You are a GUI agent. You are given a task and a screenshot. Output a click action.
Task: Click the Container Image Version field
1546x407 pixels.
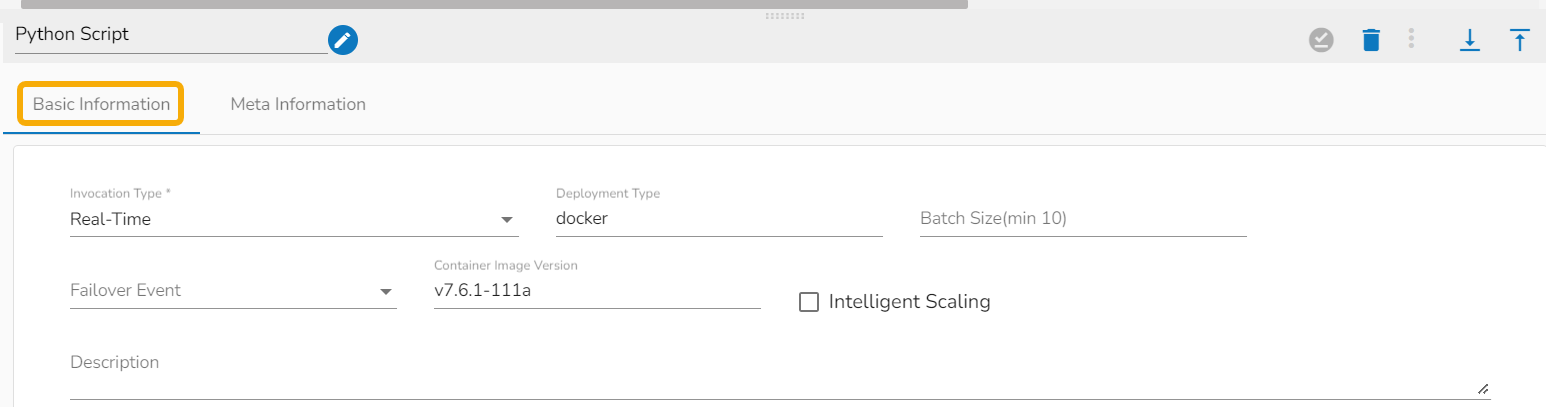pyautogui.click(x=596, y=291)
